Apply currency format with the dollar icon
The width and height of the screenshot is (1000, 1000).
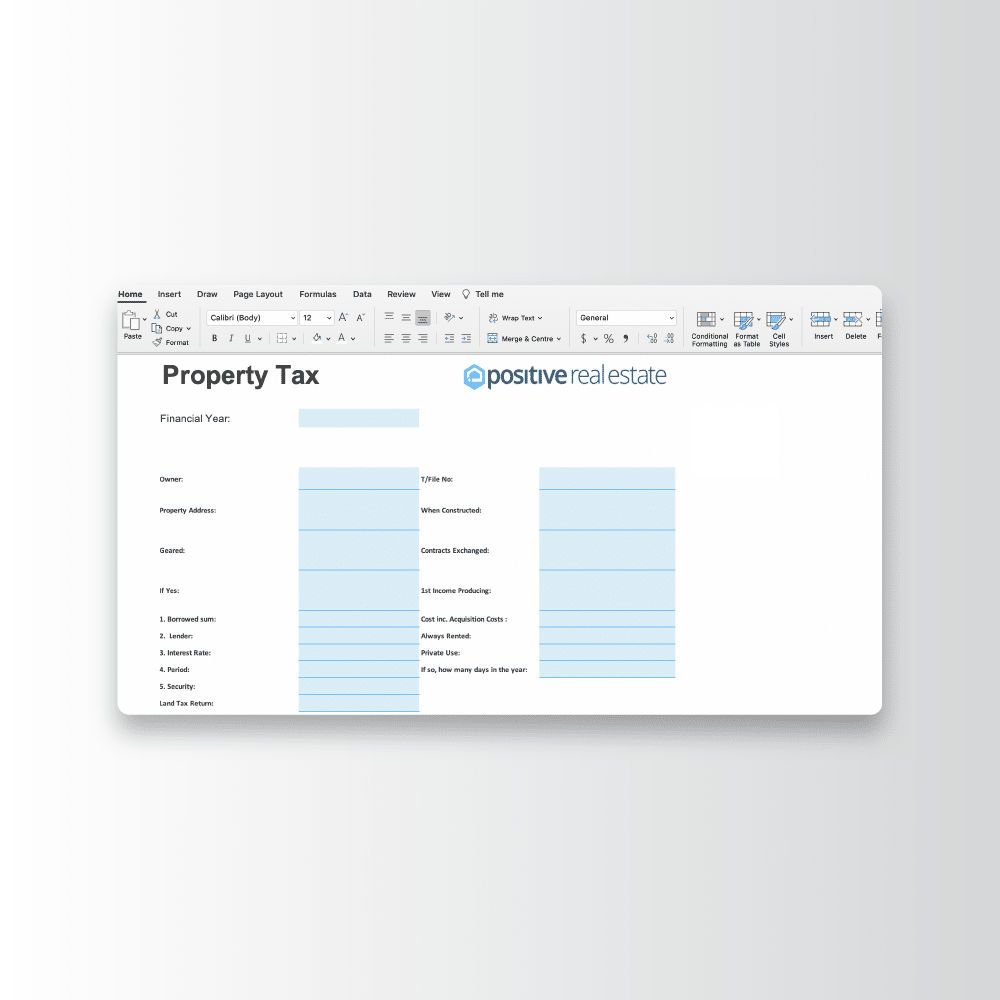[x=584, y=338]
